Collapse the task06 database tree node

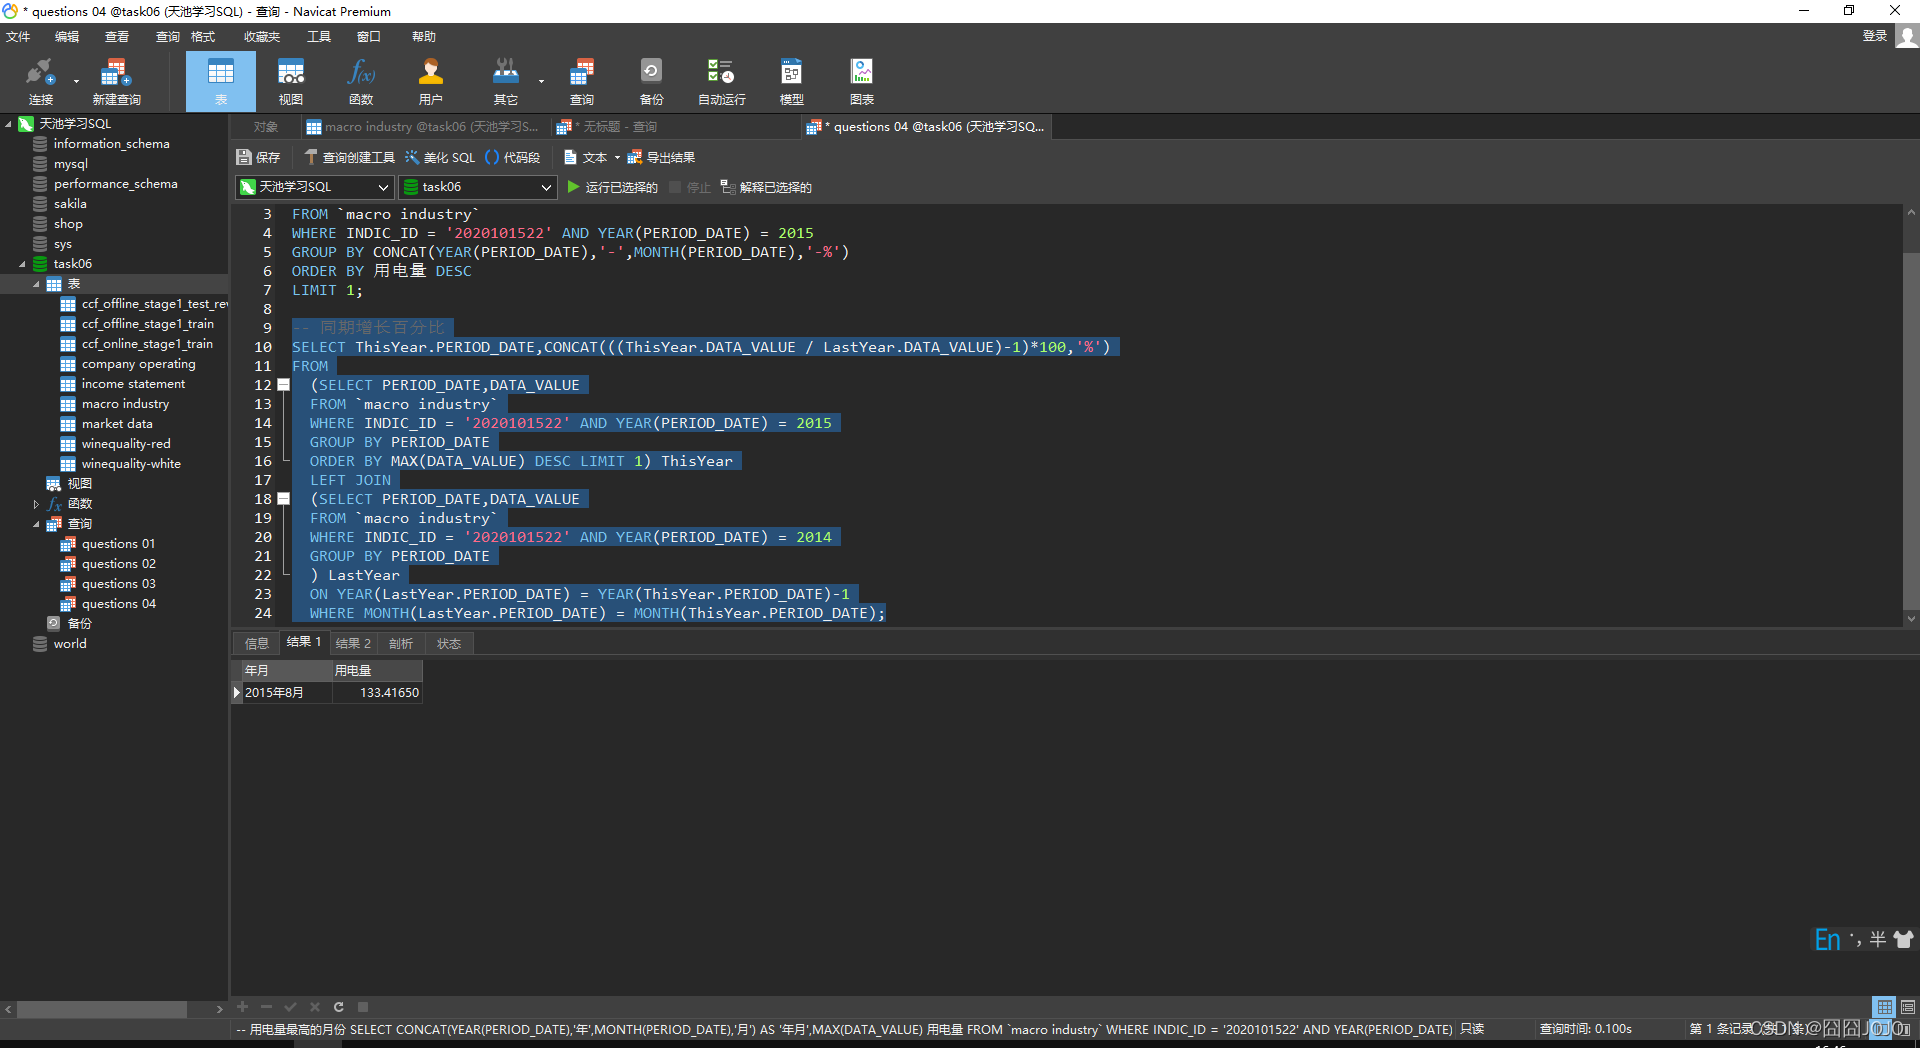(22, 264)
